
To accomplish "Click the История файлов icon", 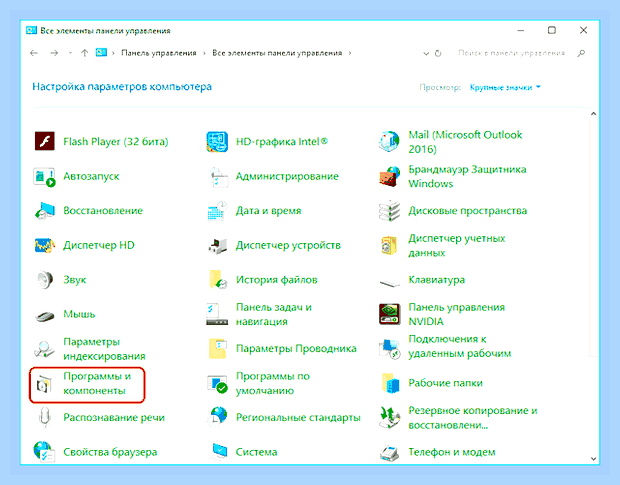I will [x=217, y=280].
